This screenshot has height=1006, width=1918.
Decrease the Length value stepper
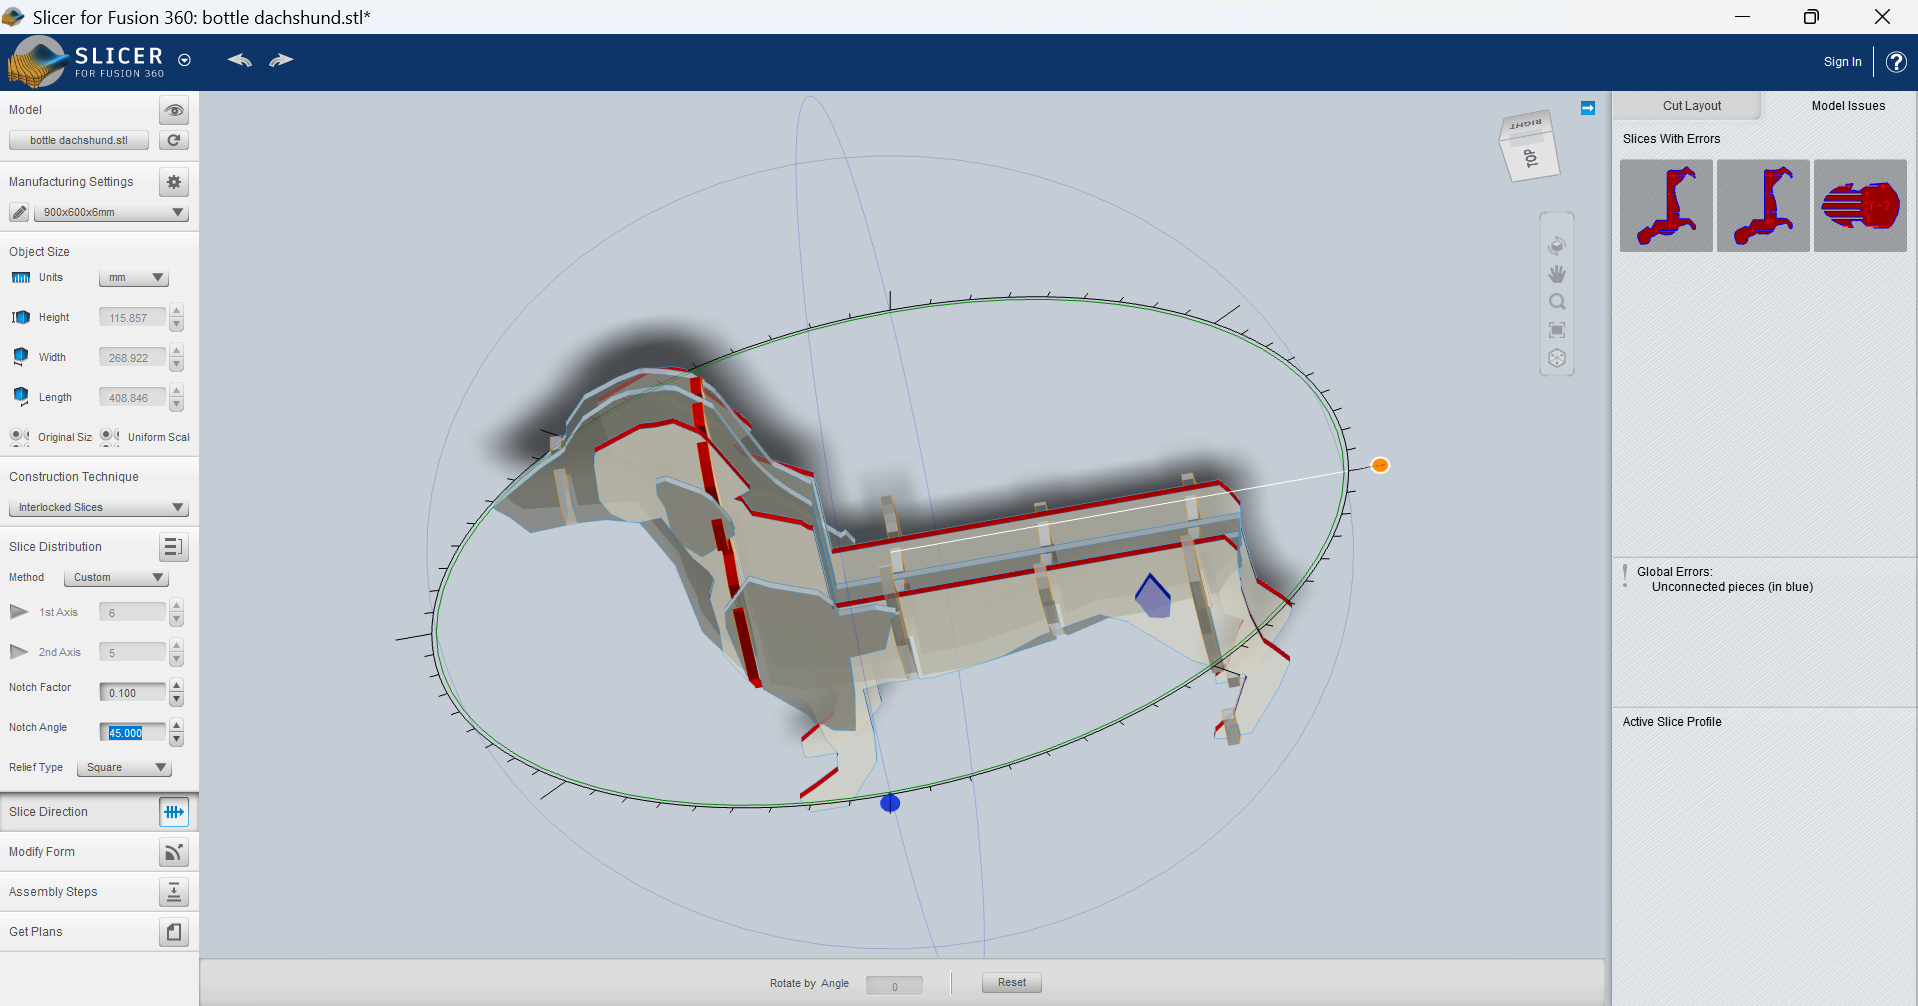(x=177, y=404)
